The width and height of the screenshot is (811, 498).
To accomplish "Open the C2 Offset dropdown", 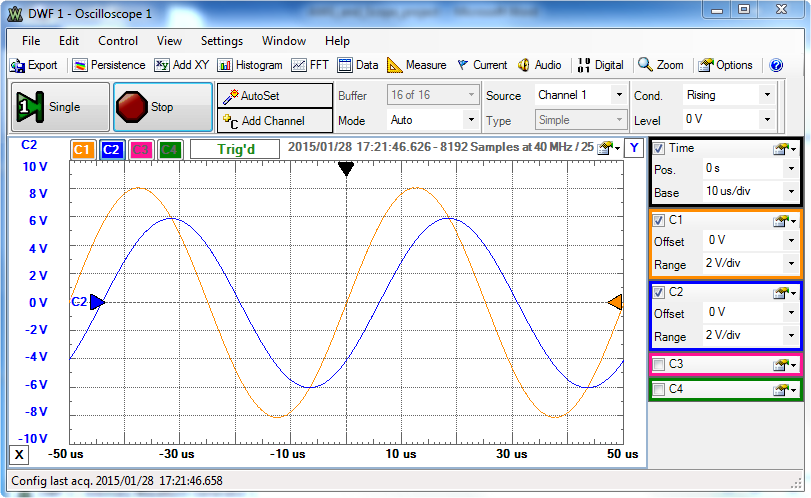I will [750, 312].
